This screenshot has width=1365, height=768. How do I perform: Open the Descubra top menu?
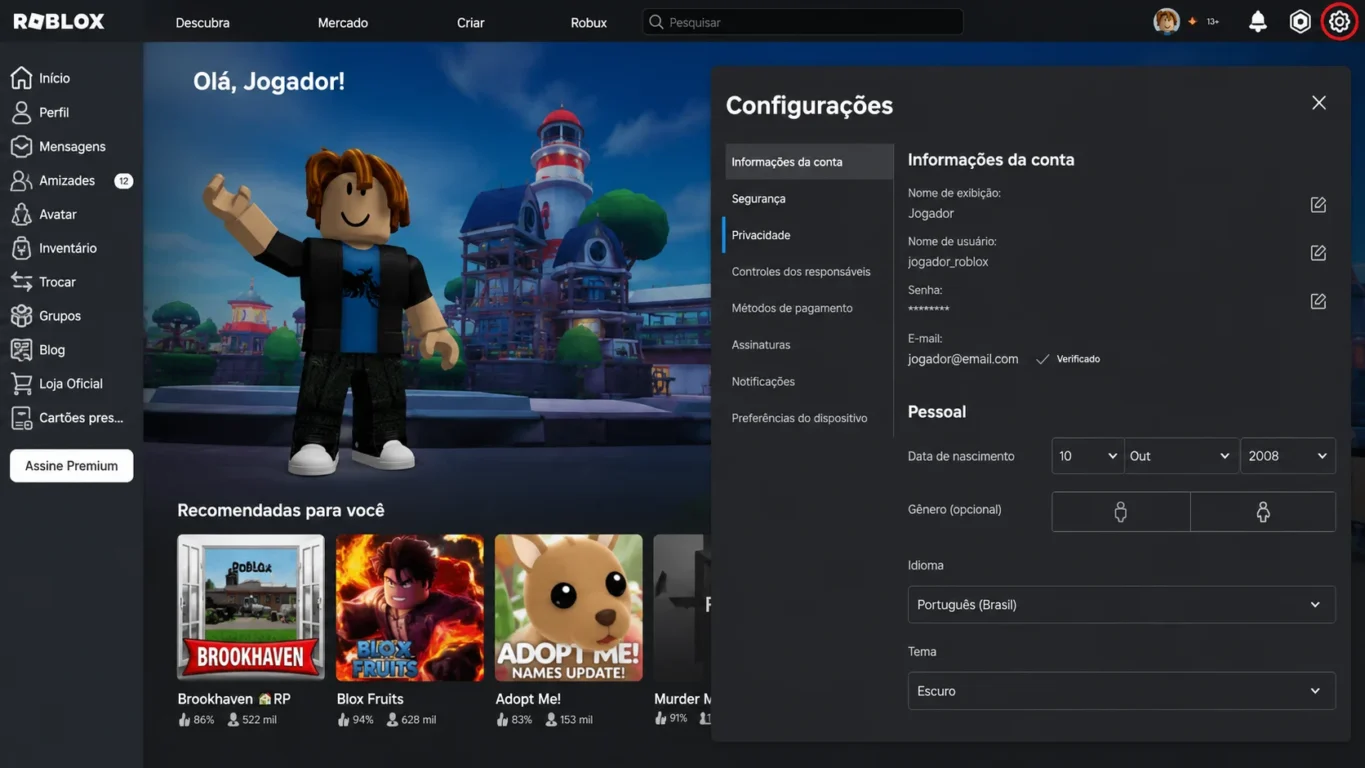click(x=203, y=22)
